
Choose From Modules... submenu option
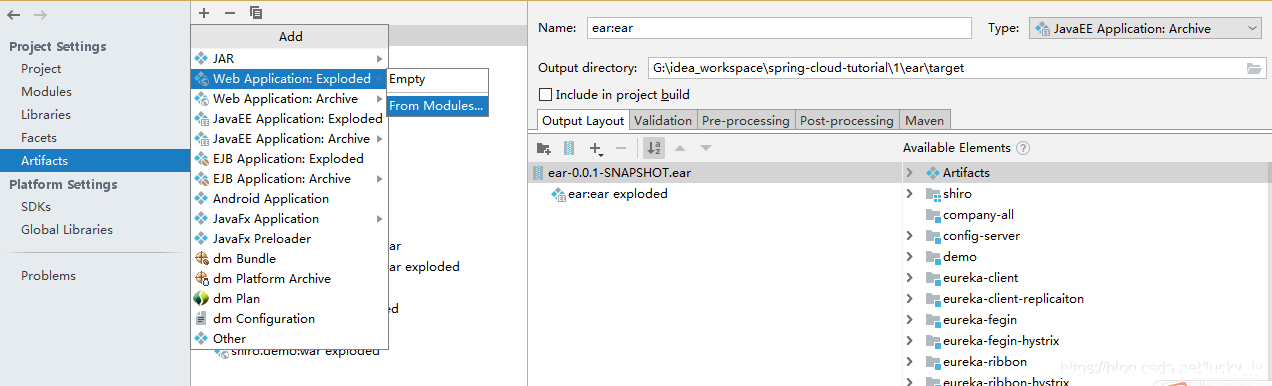tap(436, 105)
